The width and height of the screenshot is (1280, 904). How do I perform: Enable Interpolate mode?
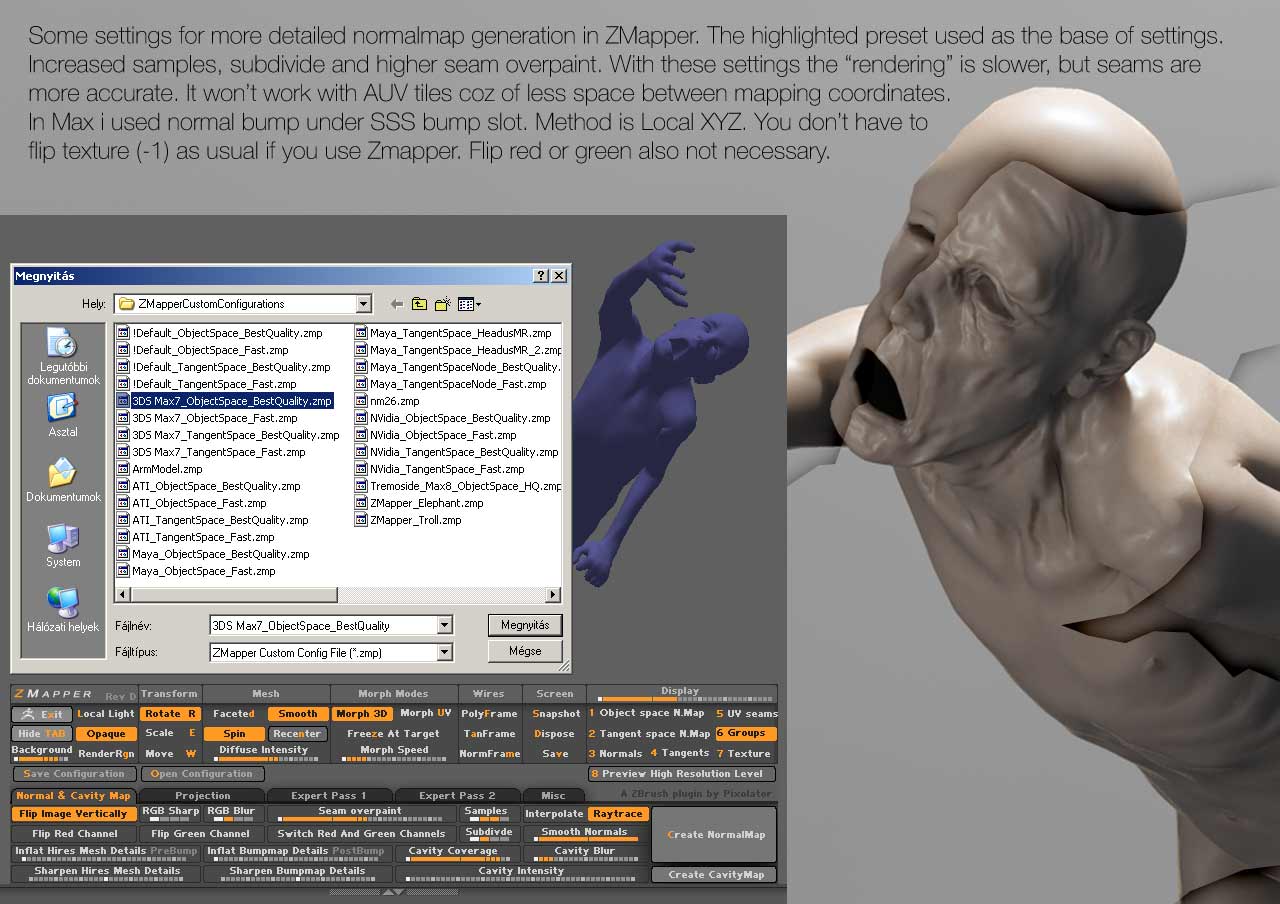[554, 814]
